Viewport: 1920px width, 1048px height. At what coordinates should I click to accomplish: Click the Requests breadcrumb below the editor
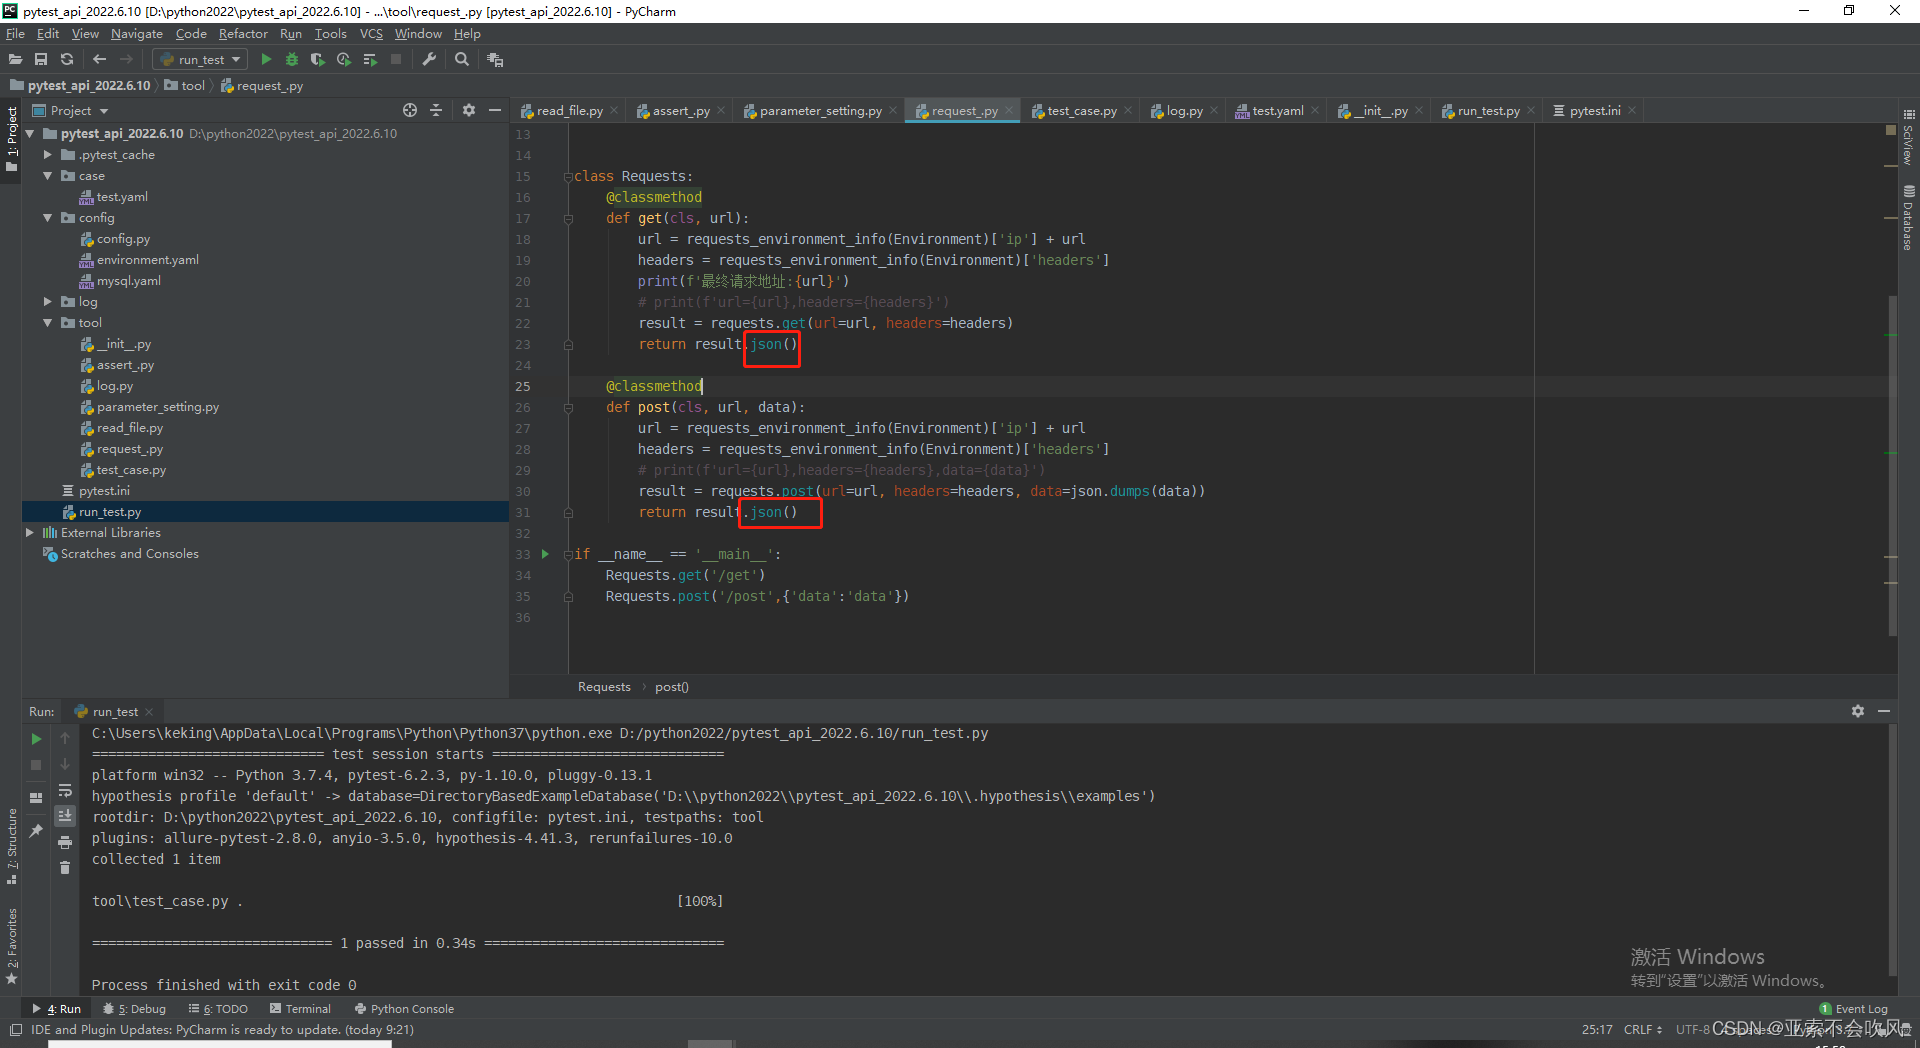pos(604,687)
